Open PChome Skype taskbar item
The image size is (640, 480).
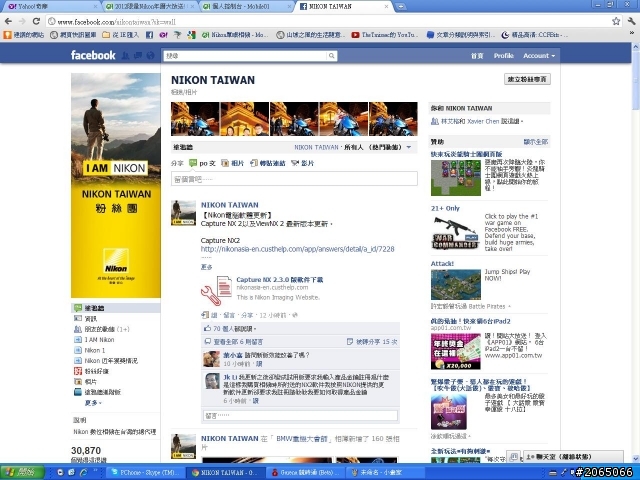[145, 473]
